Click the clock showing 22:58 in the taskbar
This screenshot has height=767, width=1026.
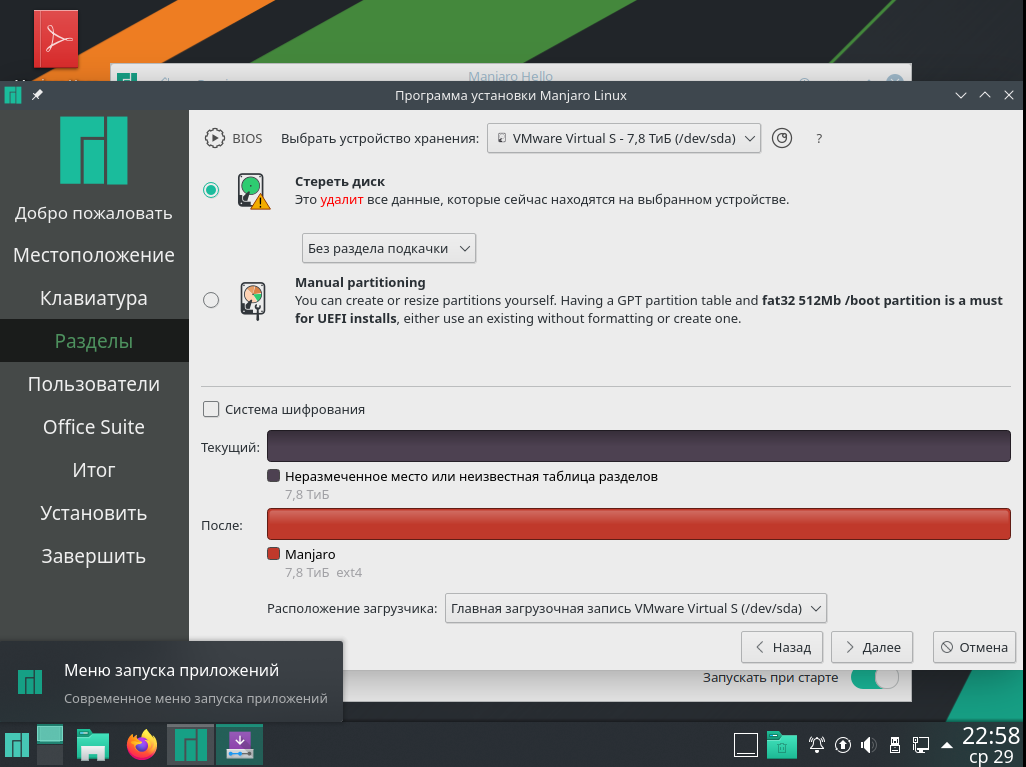pos(991,736)
